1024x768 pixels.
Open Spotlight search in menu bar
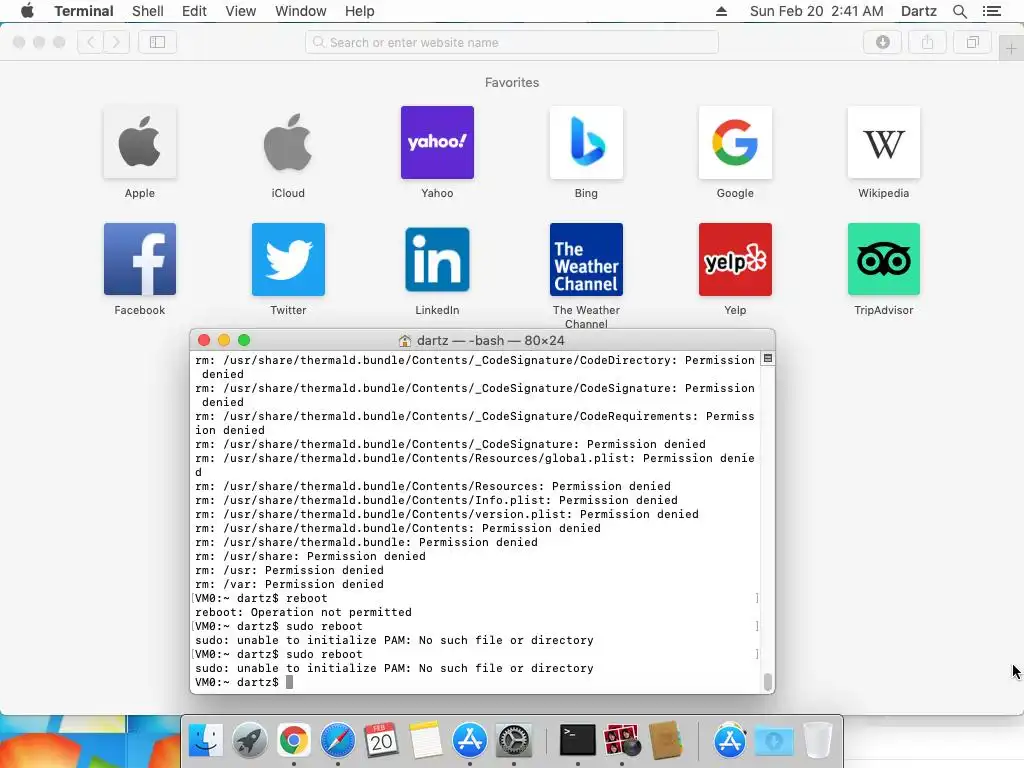[x=959, y=11]
